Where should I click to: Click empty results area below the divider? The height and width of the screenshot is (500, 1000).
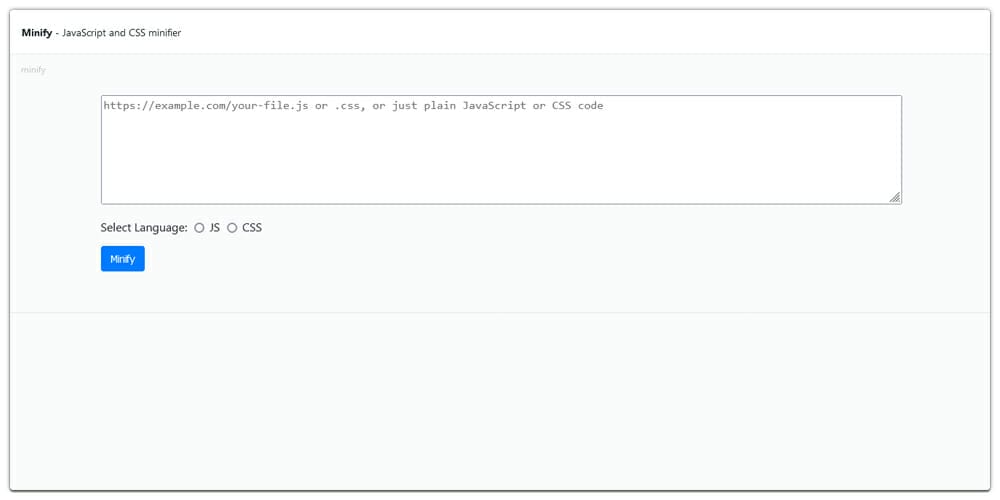click(500, 400)
